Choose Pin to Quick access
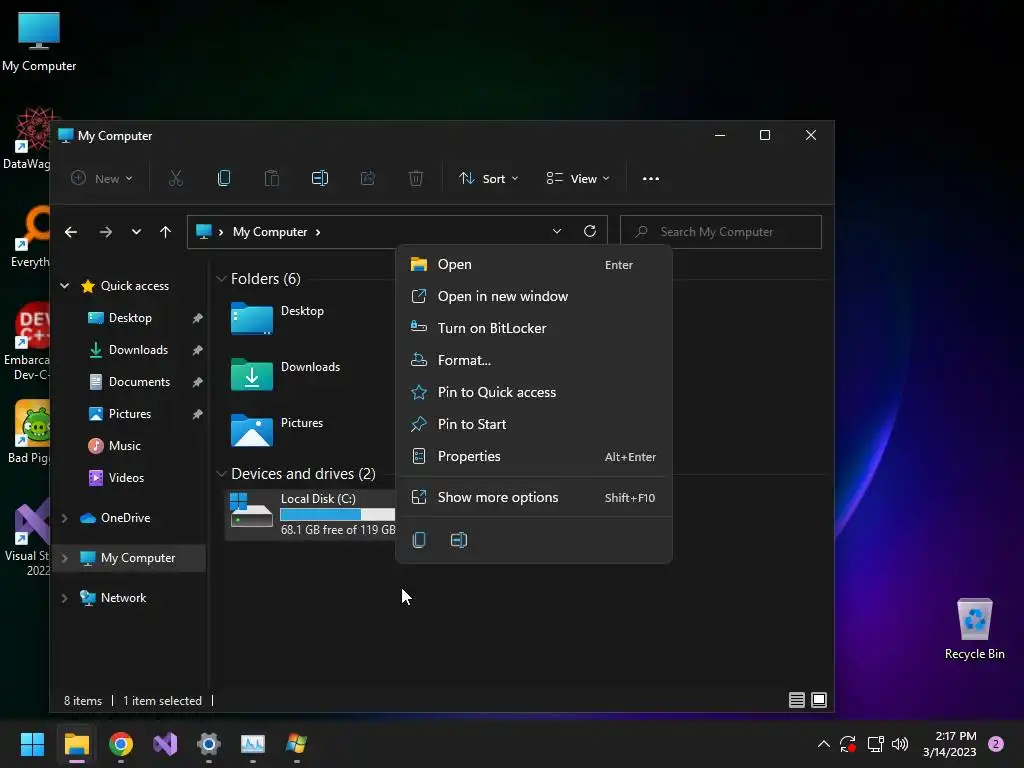Image resolution: width=1024 pixels, height=768 pixels. coord(534,392)
